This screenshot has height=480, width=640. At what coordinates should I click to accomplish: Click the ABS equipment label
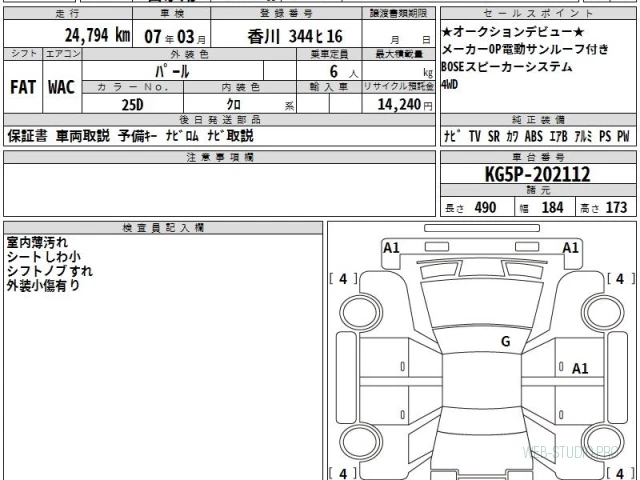click(x=533, y=136)
